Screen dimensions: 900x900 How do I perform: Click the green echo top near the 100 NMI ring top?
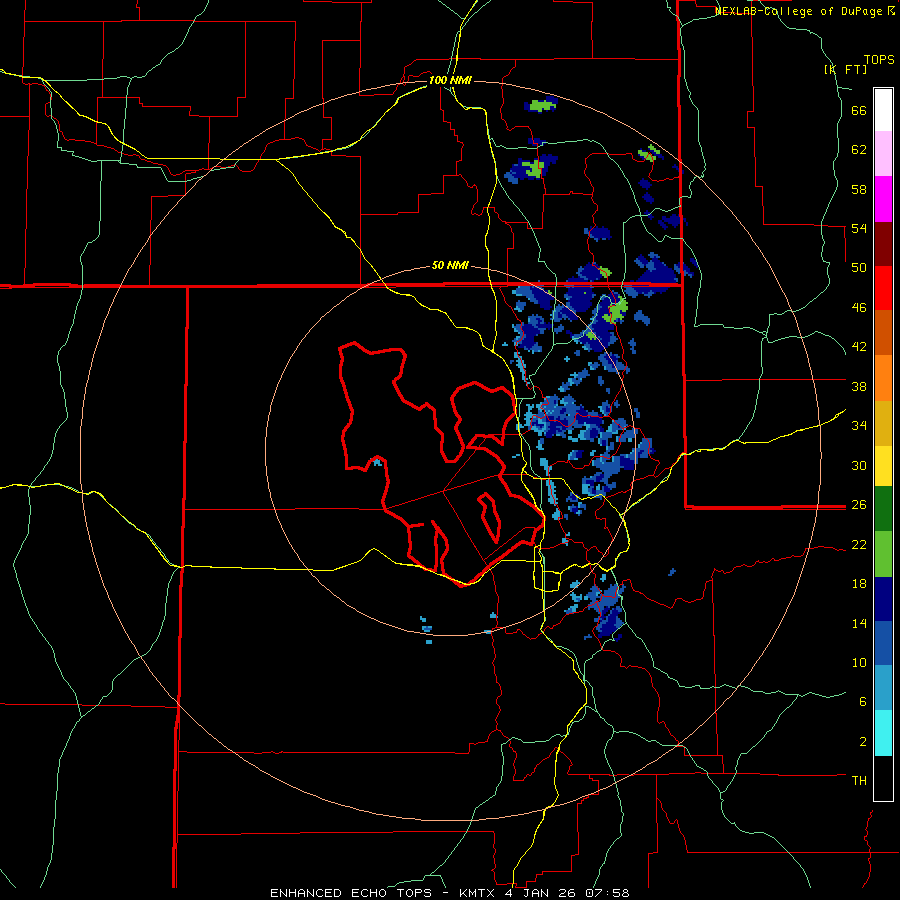(542, 106)
